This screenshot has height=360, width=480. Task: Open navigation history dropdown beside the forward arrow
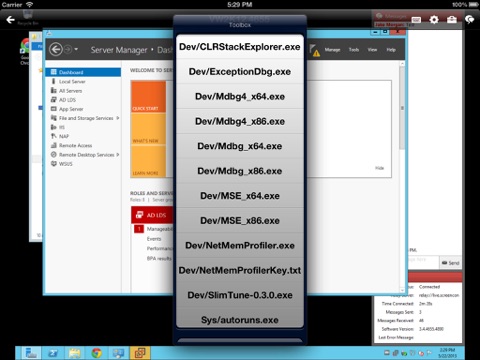click(x=76, y=49)
